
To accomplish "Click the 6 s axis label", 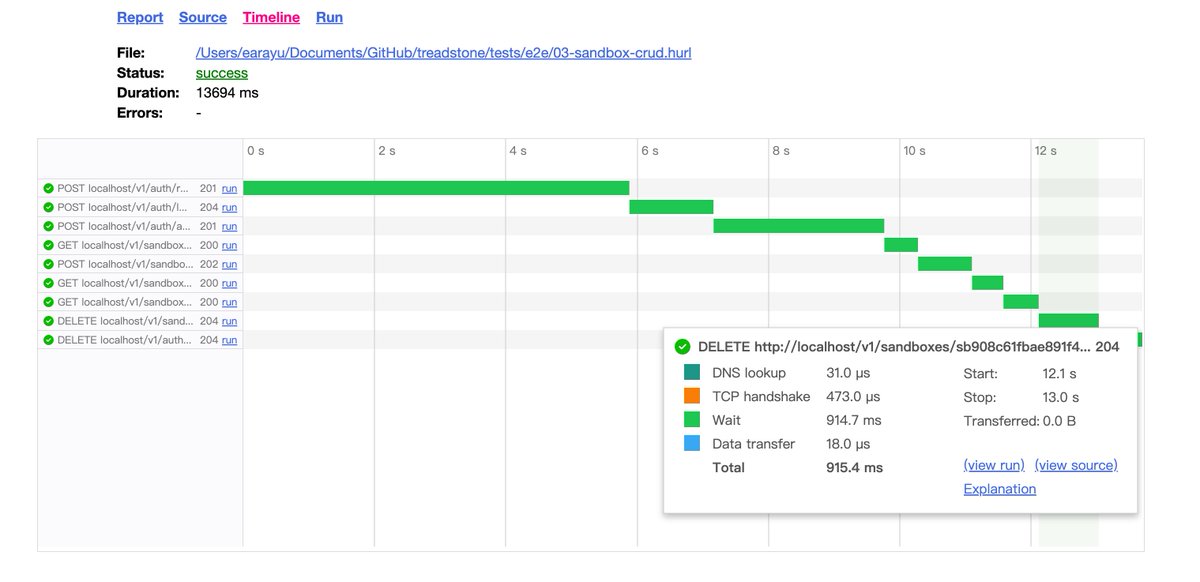I will 650,150.
